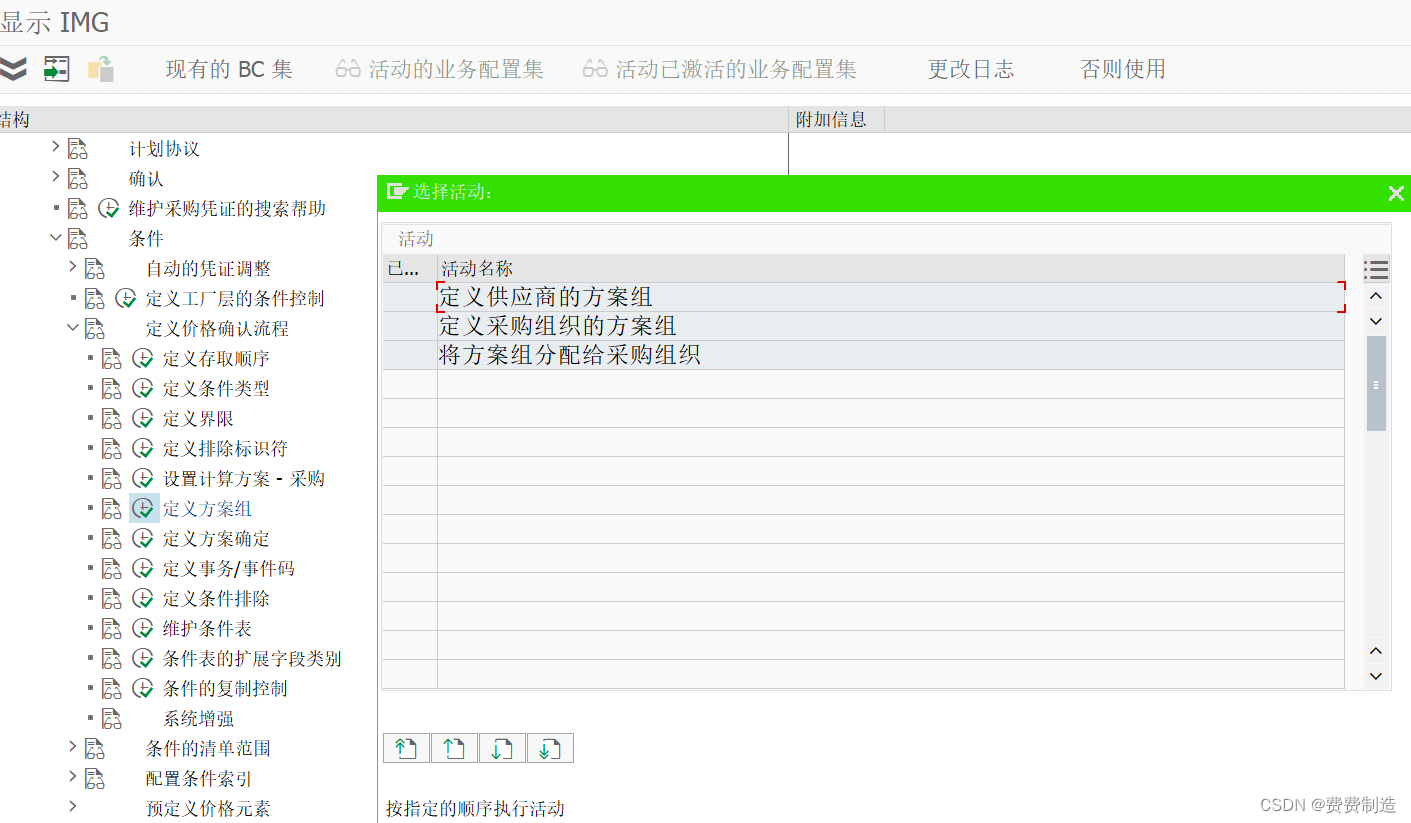The image size is (1411, 823).
Task: Click the position-on-entry toolbar icon with green arrow
Action: (56, 69)
